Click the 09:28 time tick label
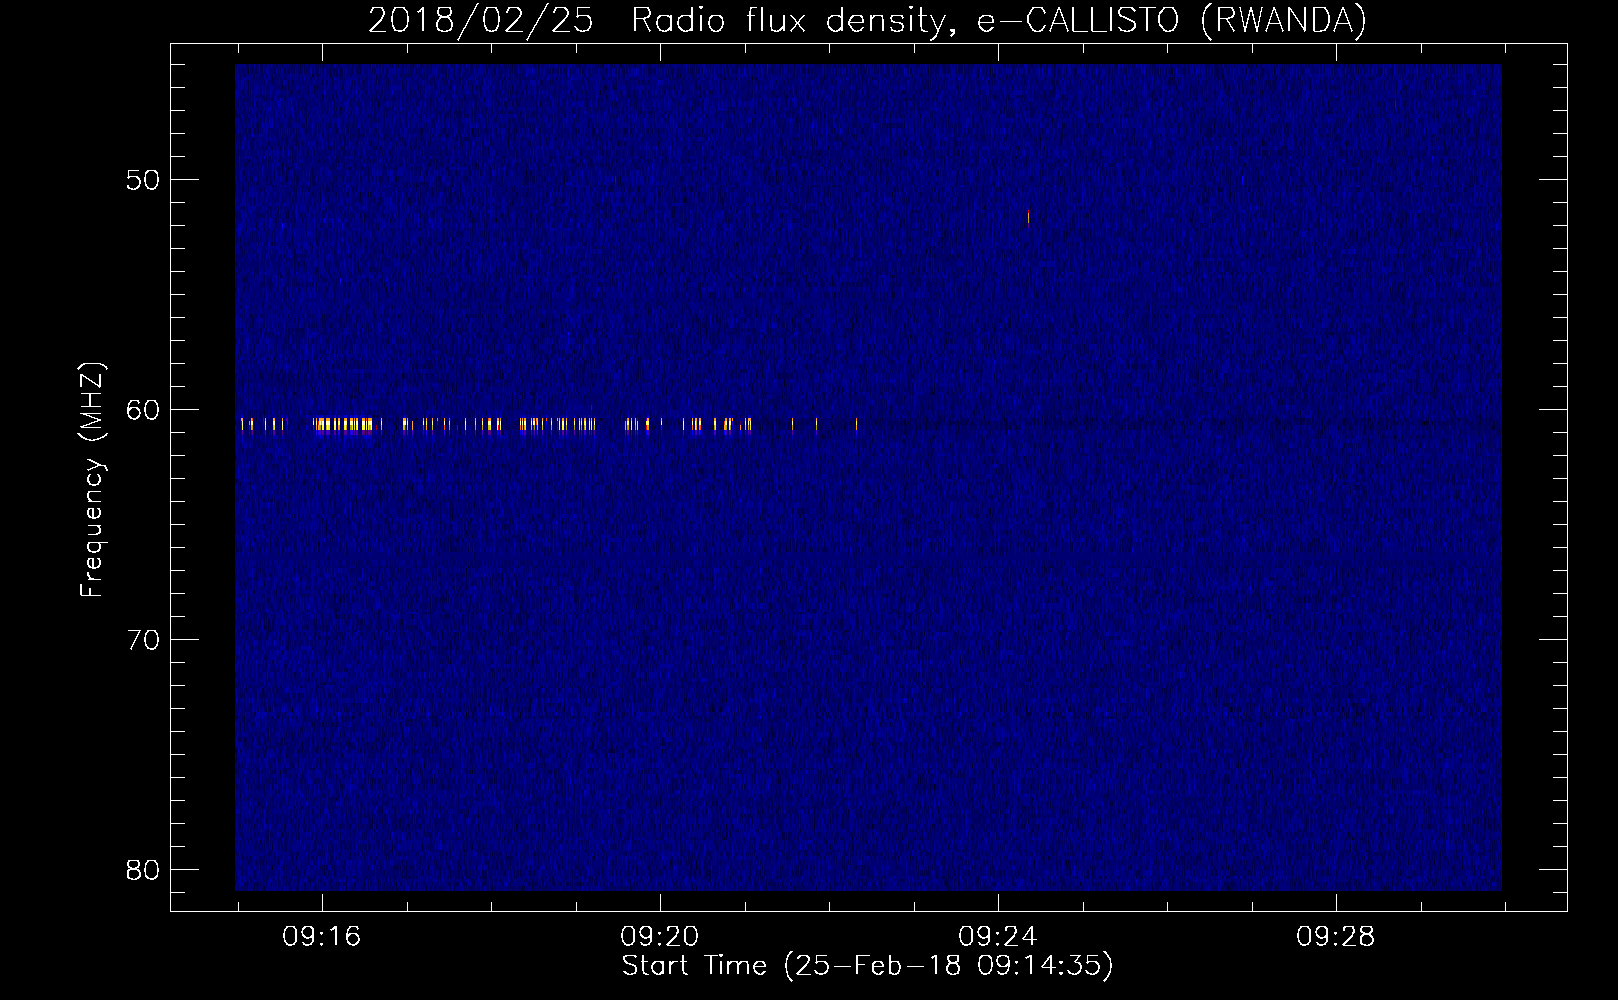This screenshot has width=1618, height=1000. click(1335, 937)
